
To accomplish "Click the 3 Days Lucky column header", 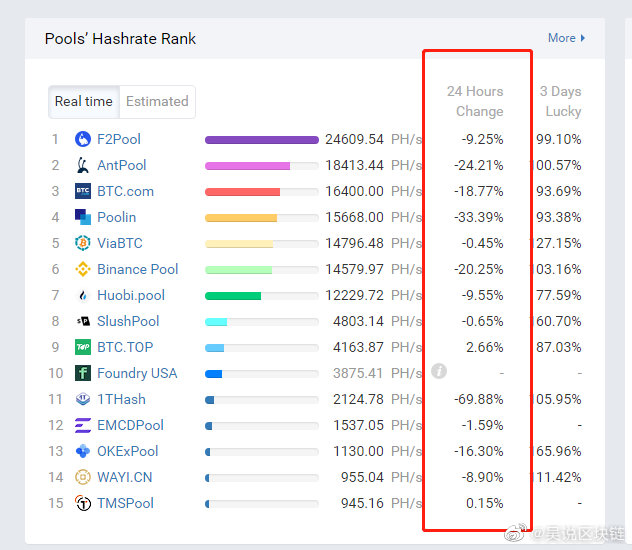I will (560, 102).
